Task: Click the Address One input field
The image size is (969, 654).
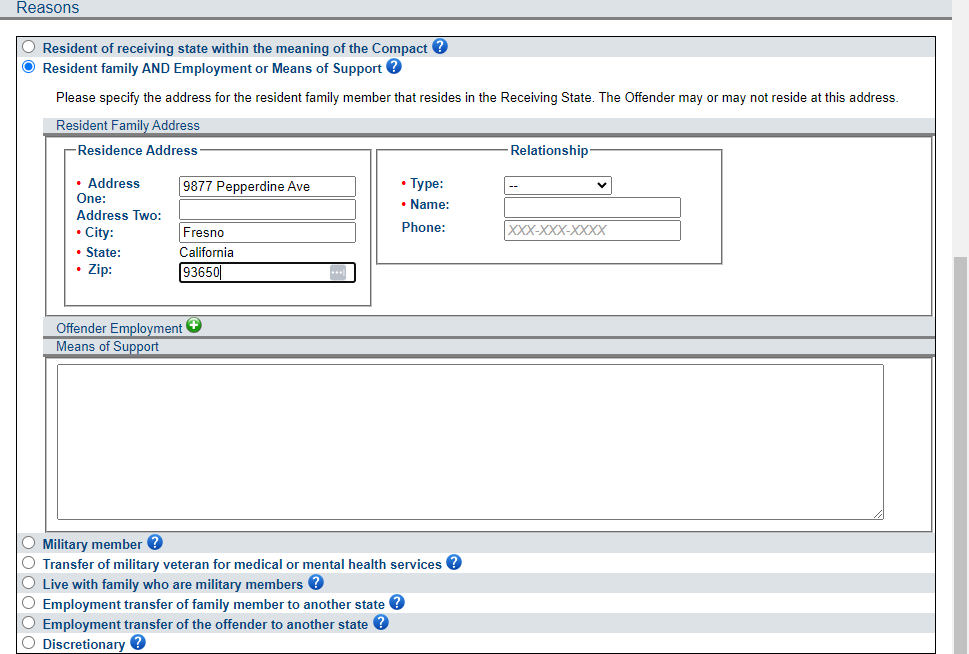Action: click(268, 187)
